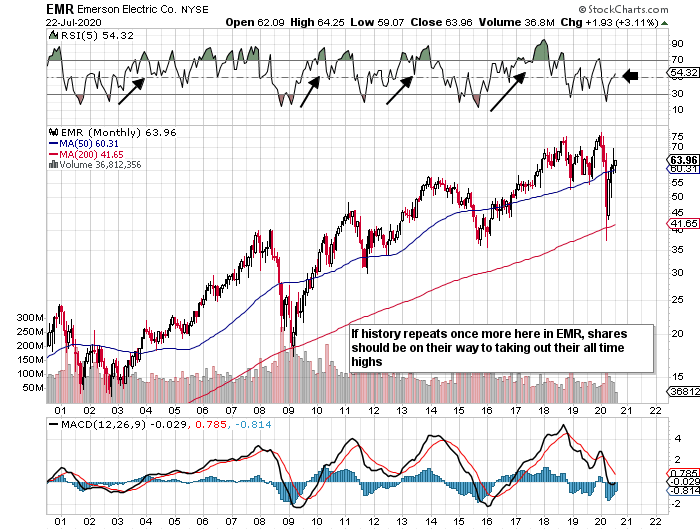
Task: Click the 4 level on the MACD axis
Action: [x=678, y=438]
